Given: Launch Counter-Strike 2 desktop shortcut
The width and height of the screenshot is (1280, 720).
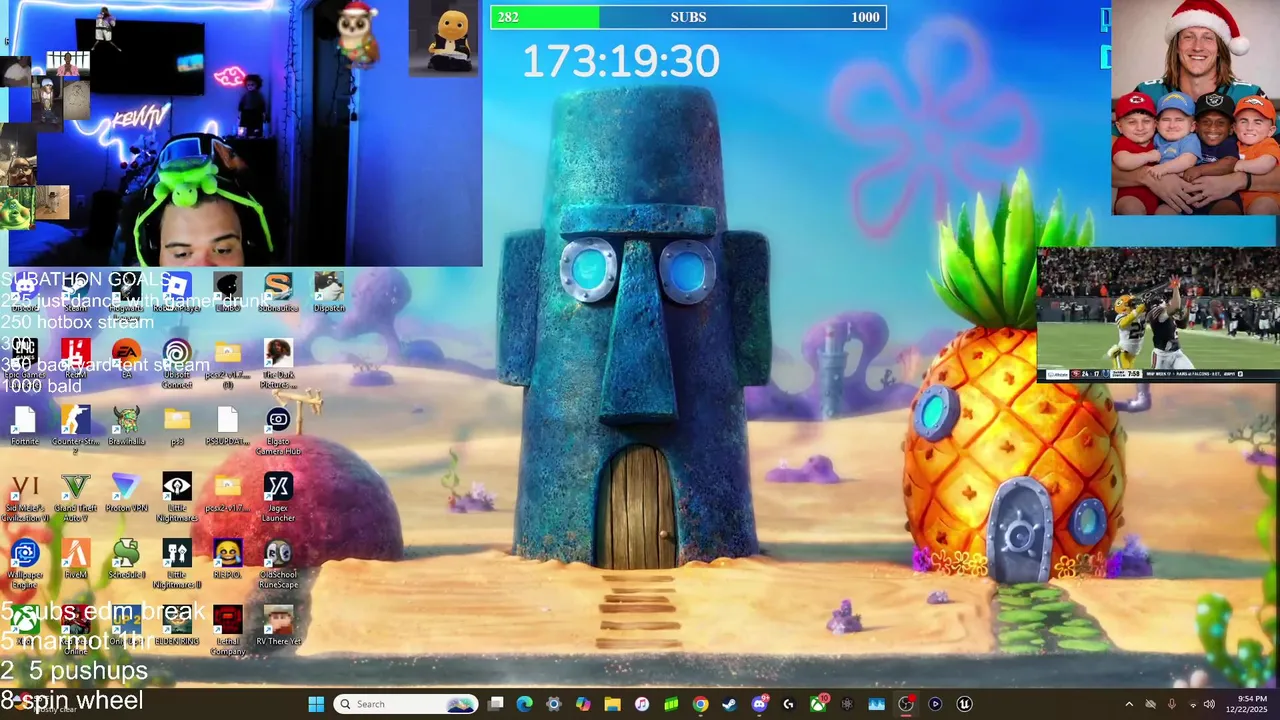Looking at the screenshot, I should [75, 430].
